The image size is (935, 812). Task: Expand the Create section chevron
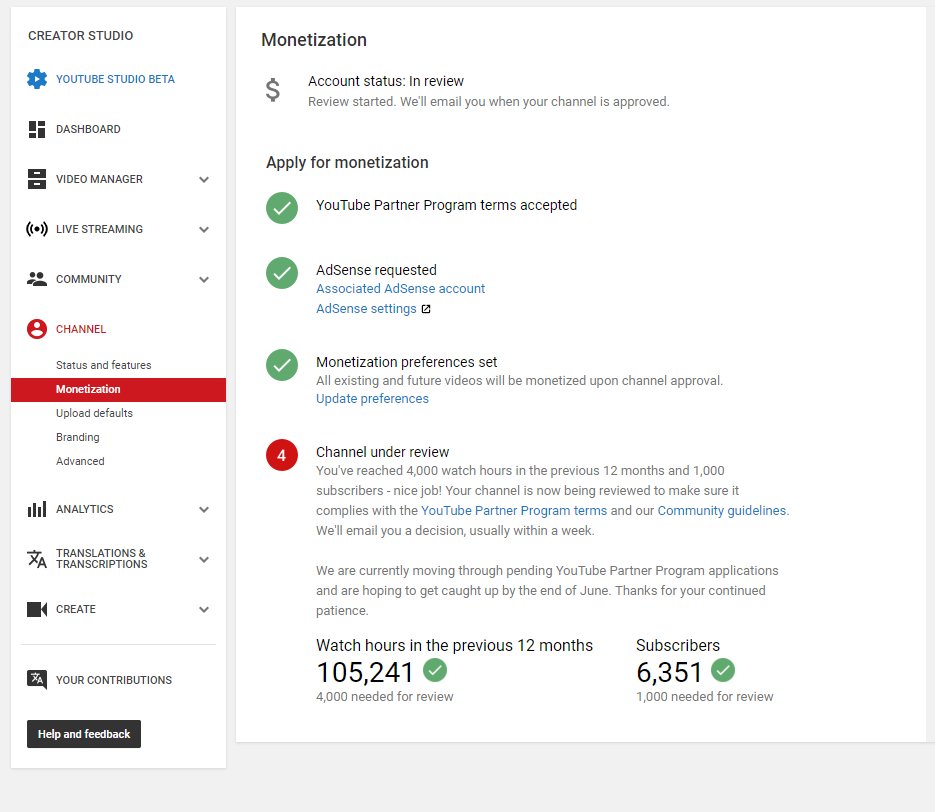[x=204, y=610]
